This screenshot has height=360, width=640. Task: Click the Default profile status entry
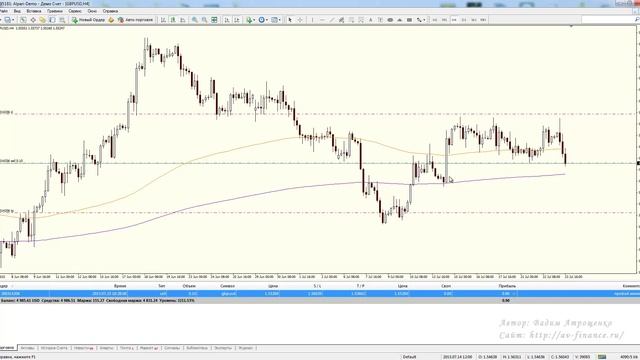pos(409,357)
